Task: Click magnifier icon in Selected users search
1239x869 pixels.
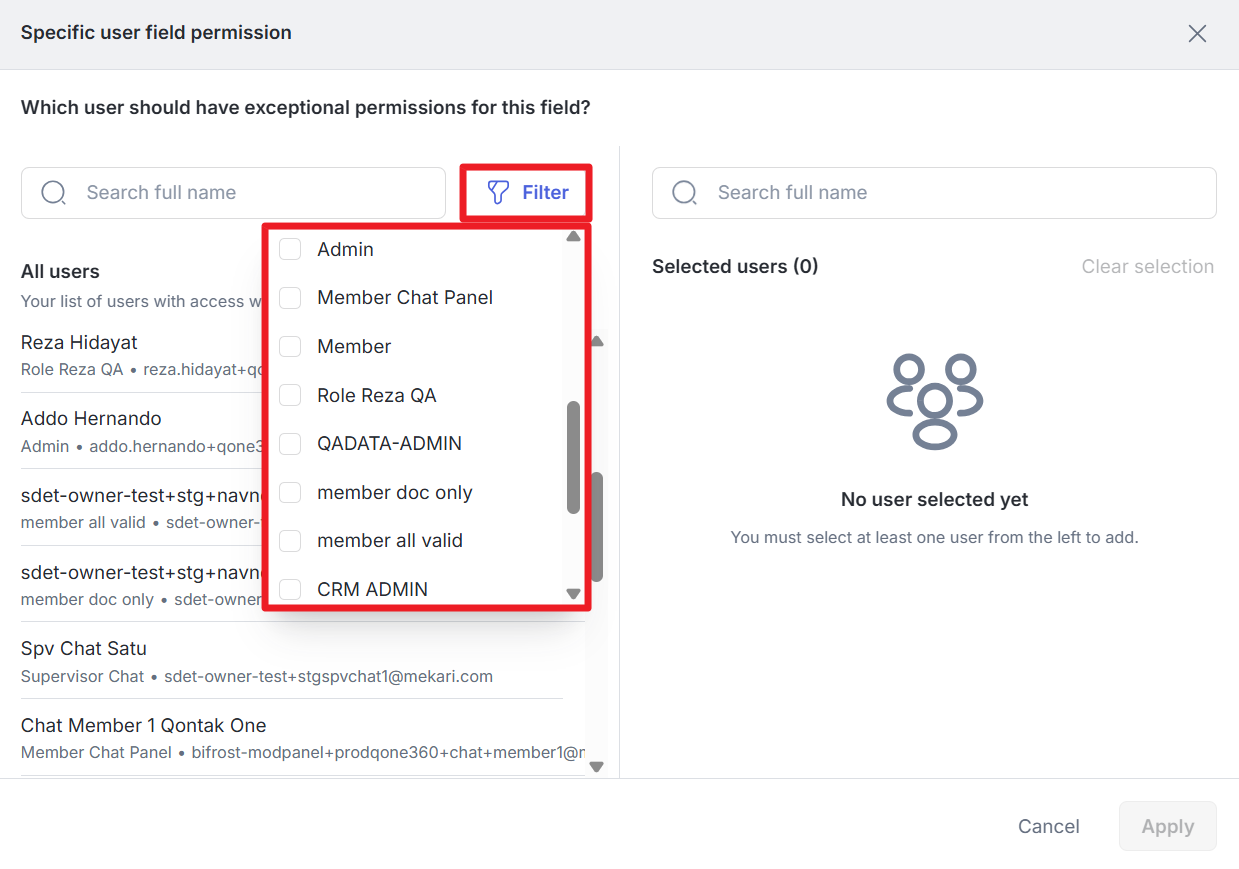Action: coord(685,193)
